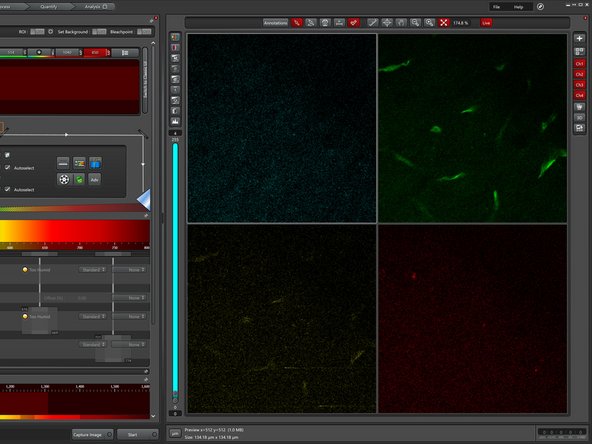Image resolution: width=592 pixels, height=444 pixels.
Task: Open the Analysis workflow tab
Action: click(x=95, y=6)
